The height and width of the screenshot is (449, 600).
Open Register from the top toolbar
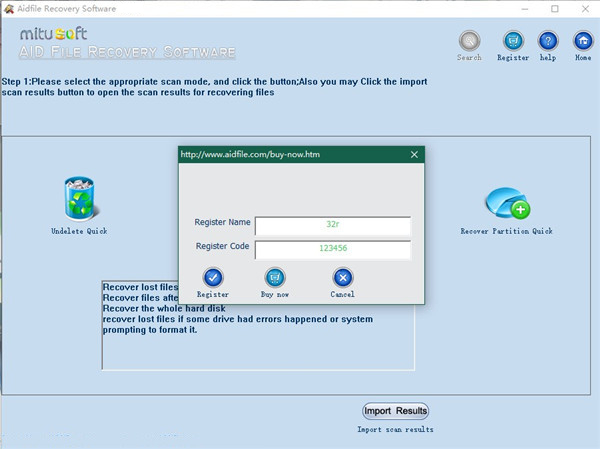pyautogui.click(x=513, y=42)
